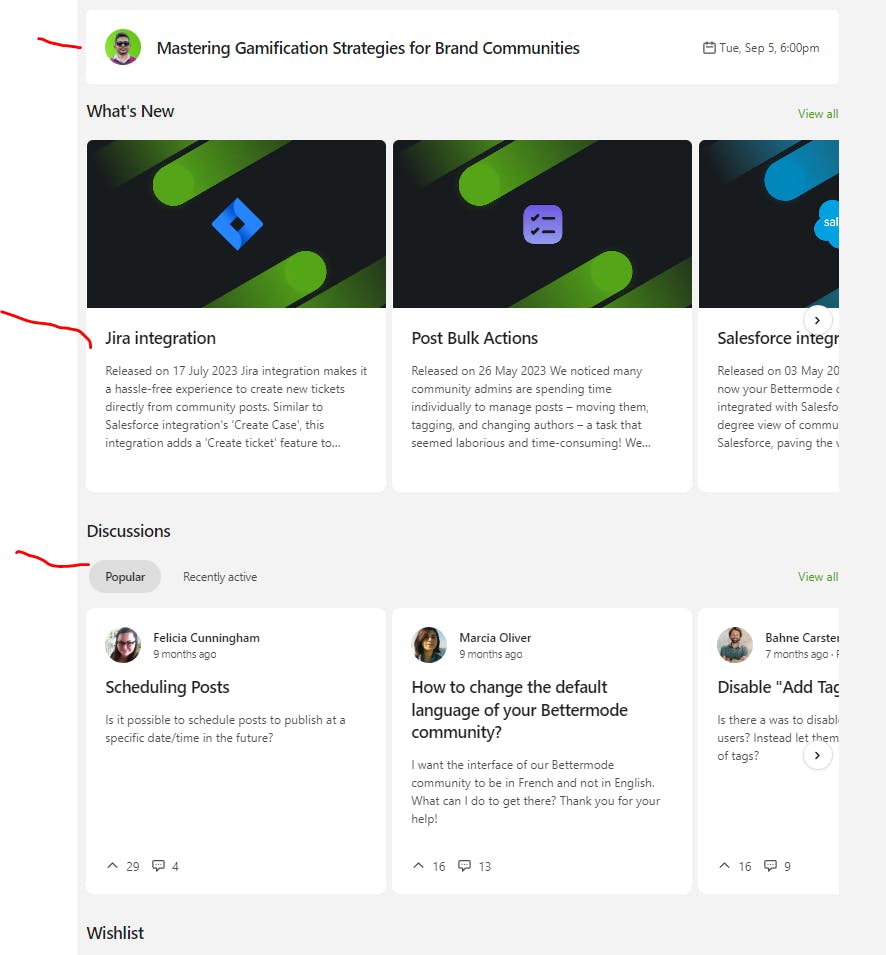Click the Jira logo icon in banner

tap(237, 224)
